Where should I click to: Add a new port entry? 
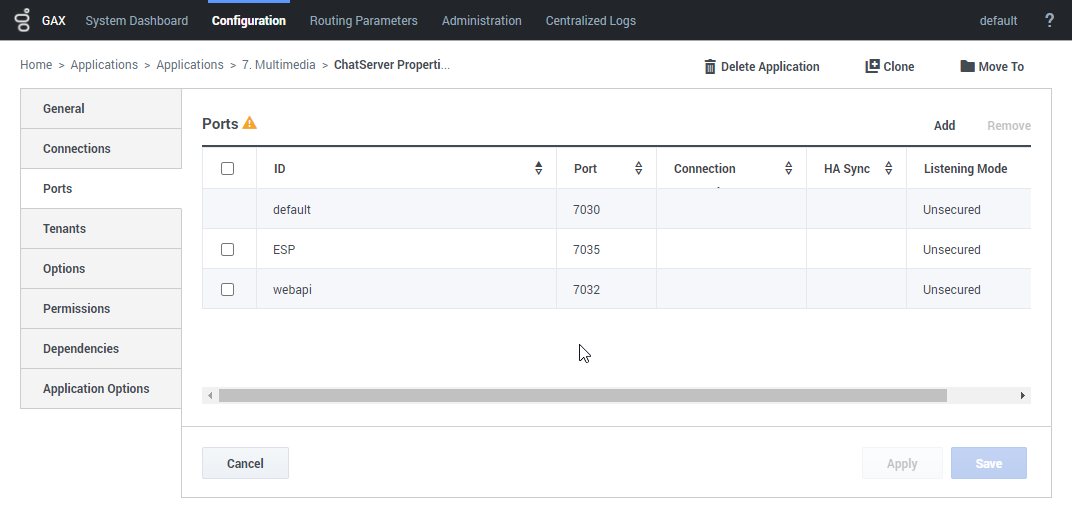pyautogui.click(x=944, y=125)
